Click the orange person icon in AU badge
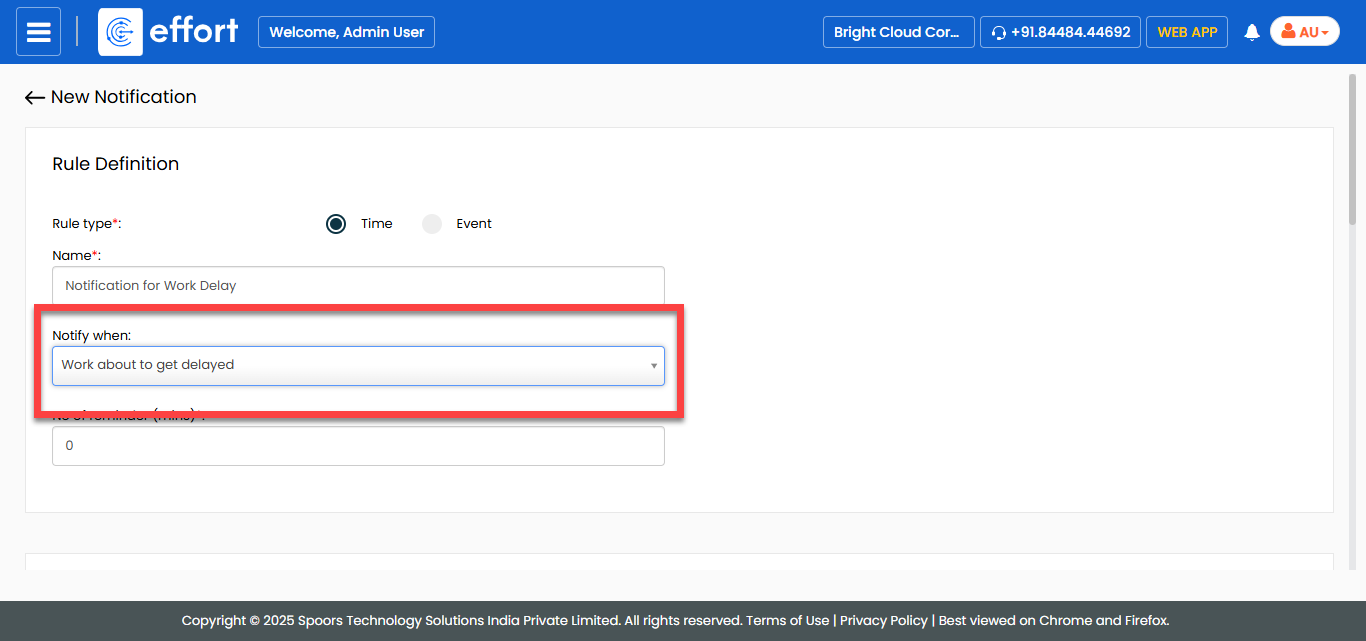The image size is (1366, 641). coord(1288,32)
